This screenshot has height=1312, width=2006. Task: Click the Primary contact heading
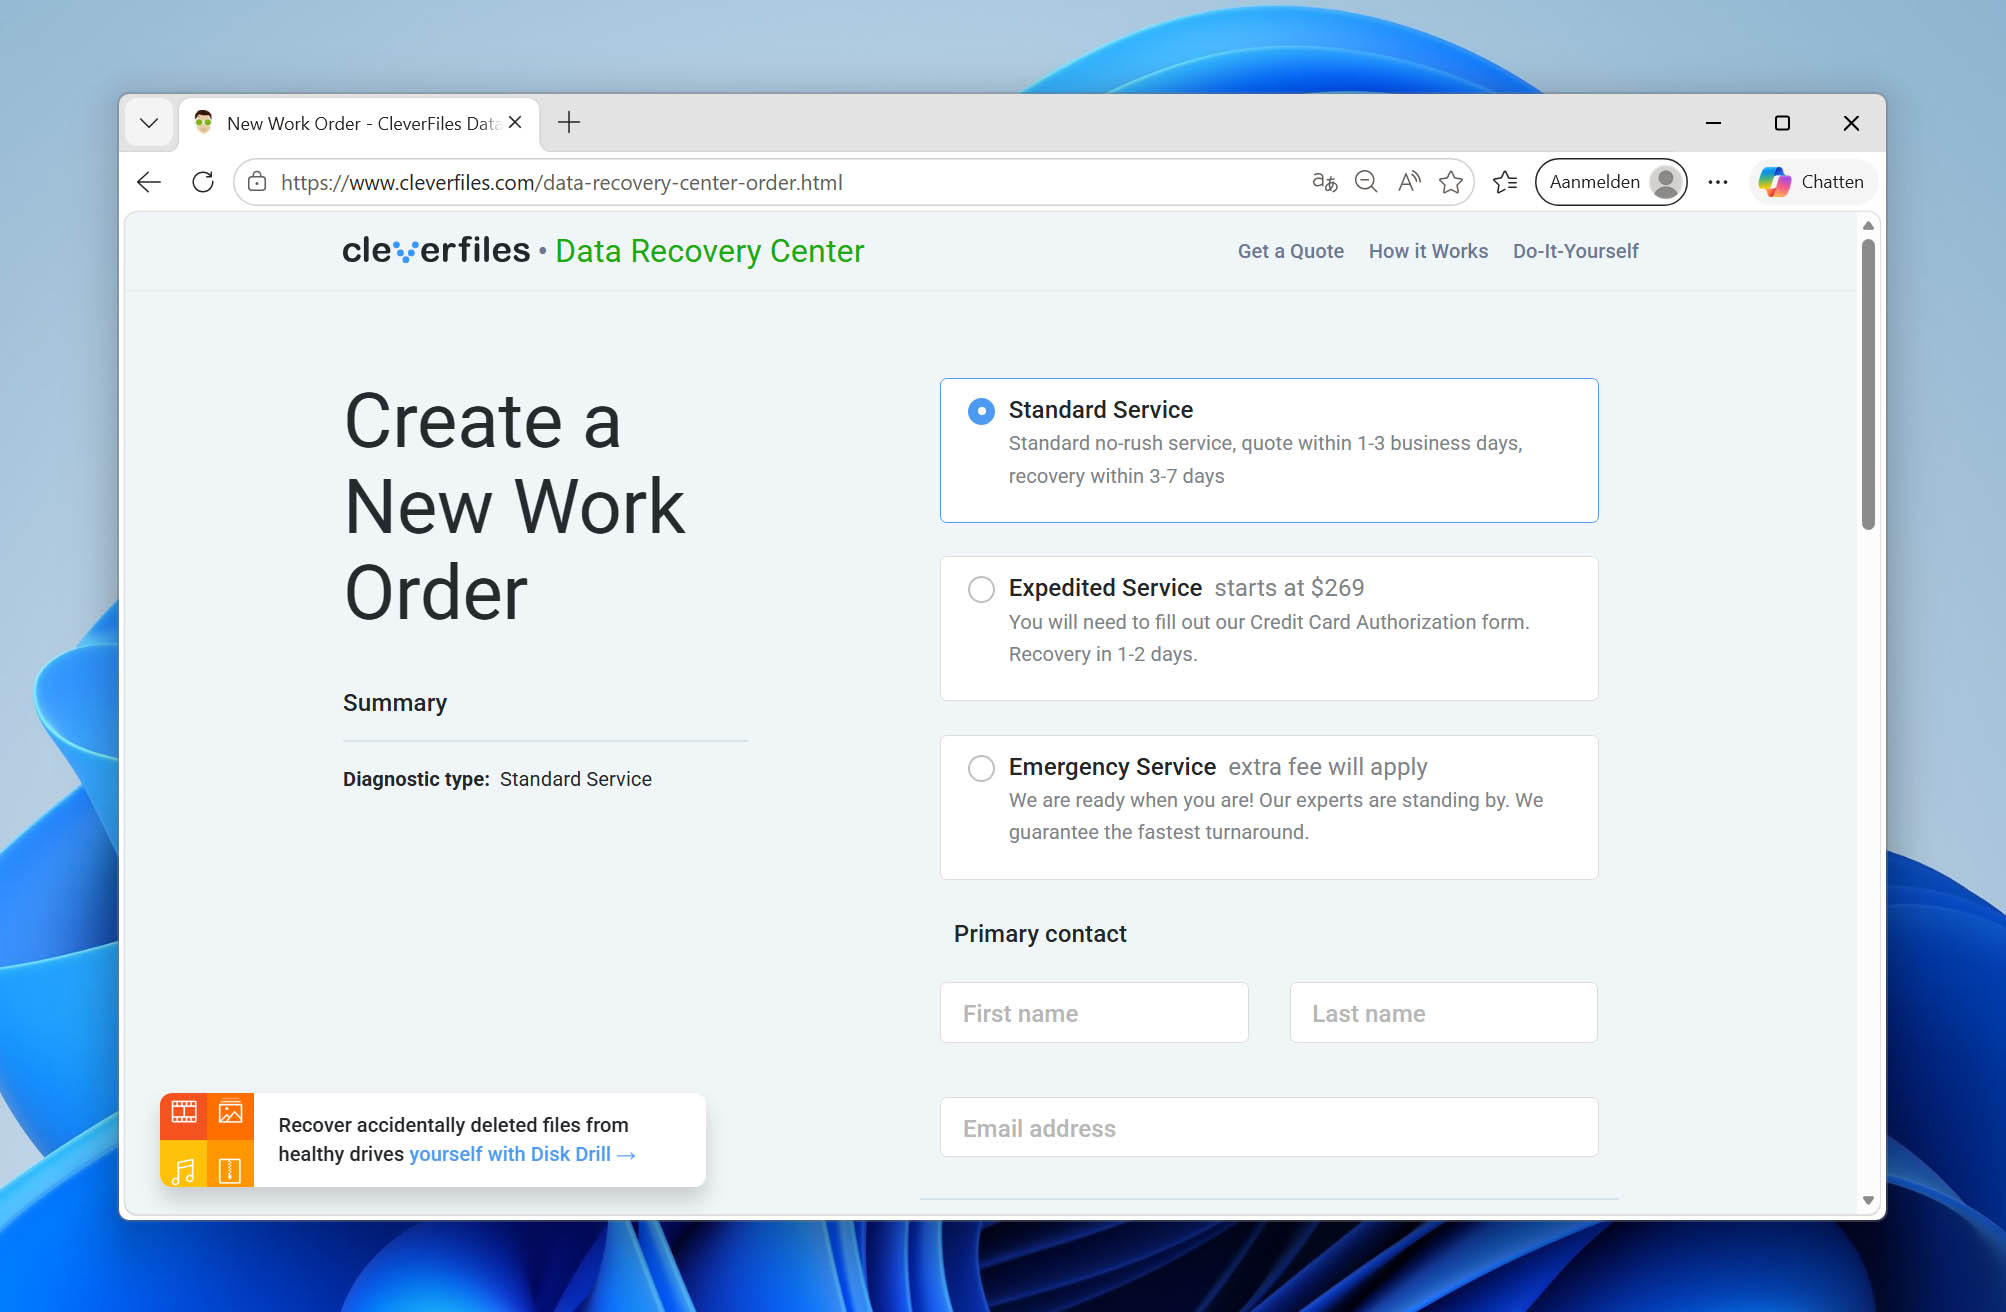click(x=1040, y=934)
